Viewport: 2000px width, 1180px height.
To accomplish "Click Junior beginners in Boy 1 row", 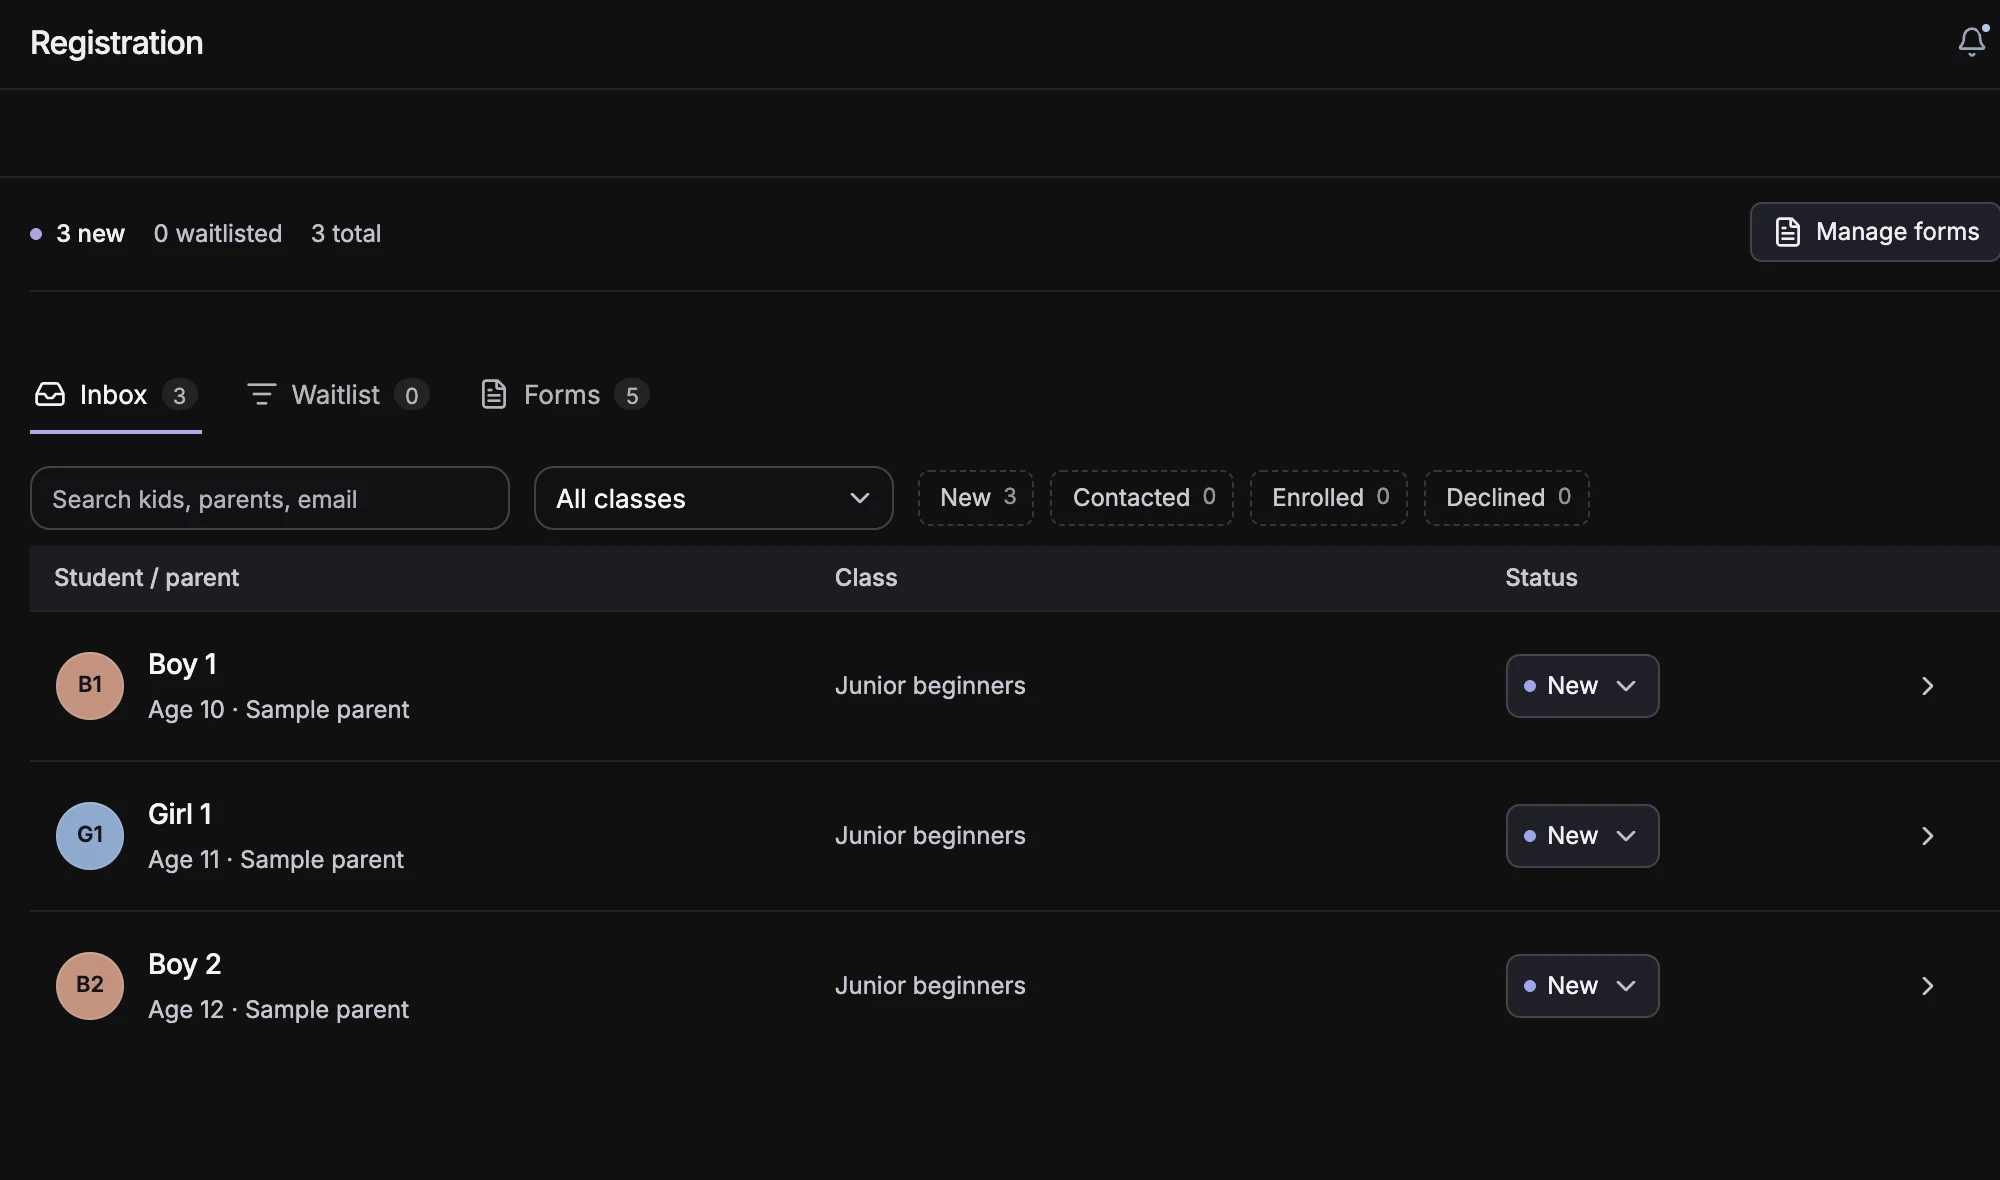I will pyautogui.click(x=930, y=686).
